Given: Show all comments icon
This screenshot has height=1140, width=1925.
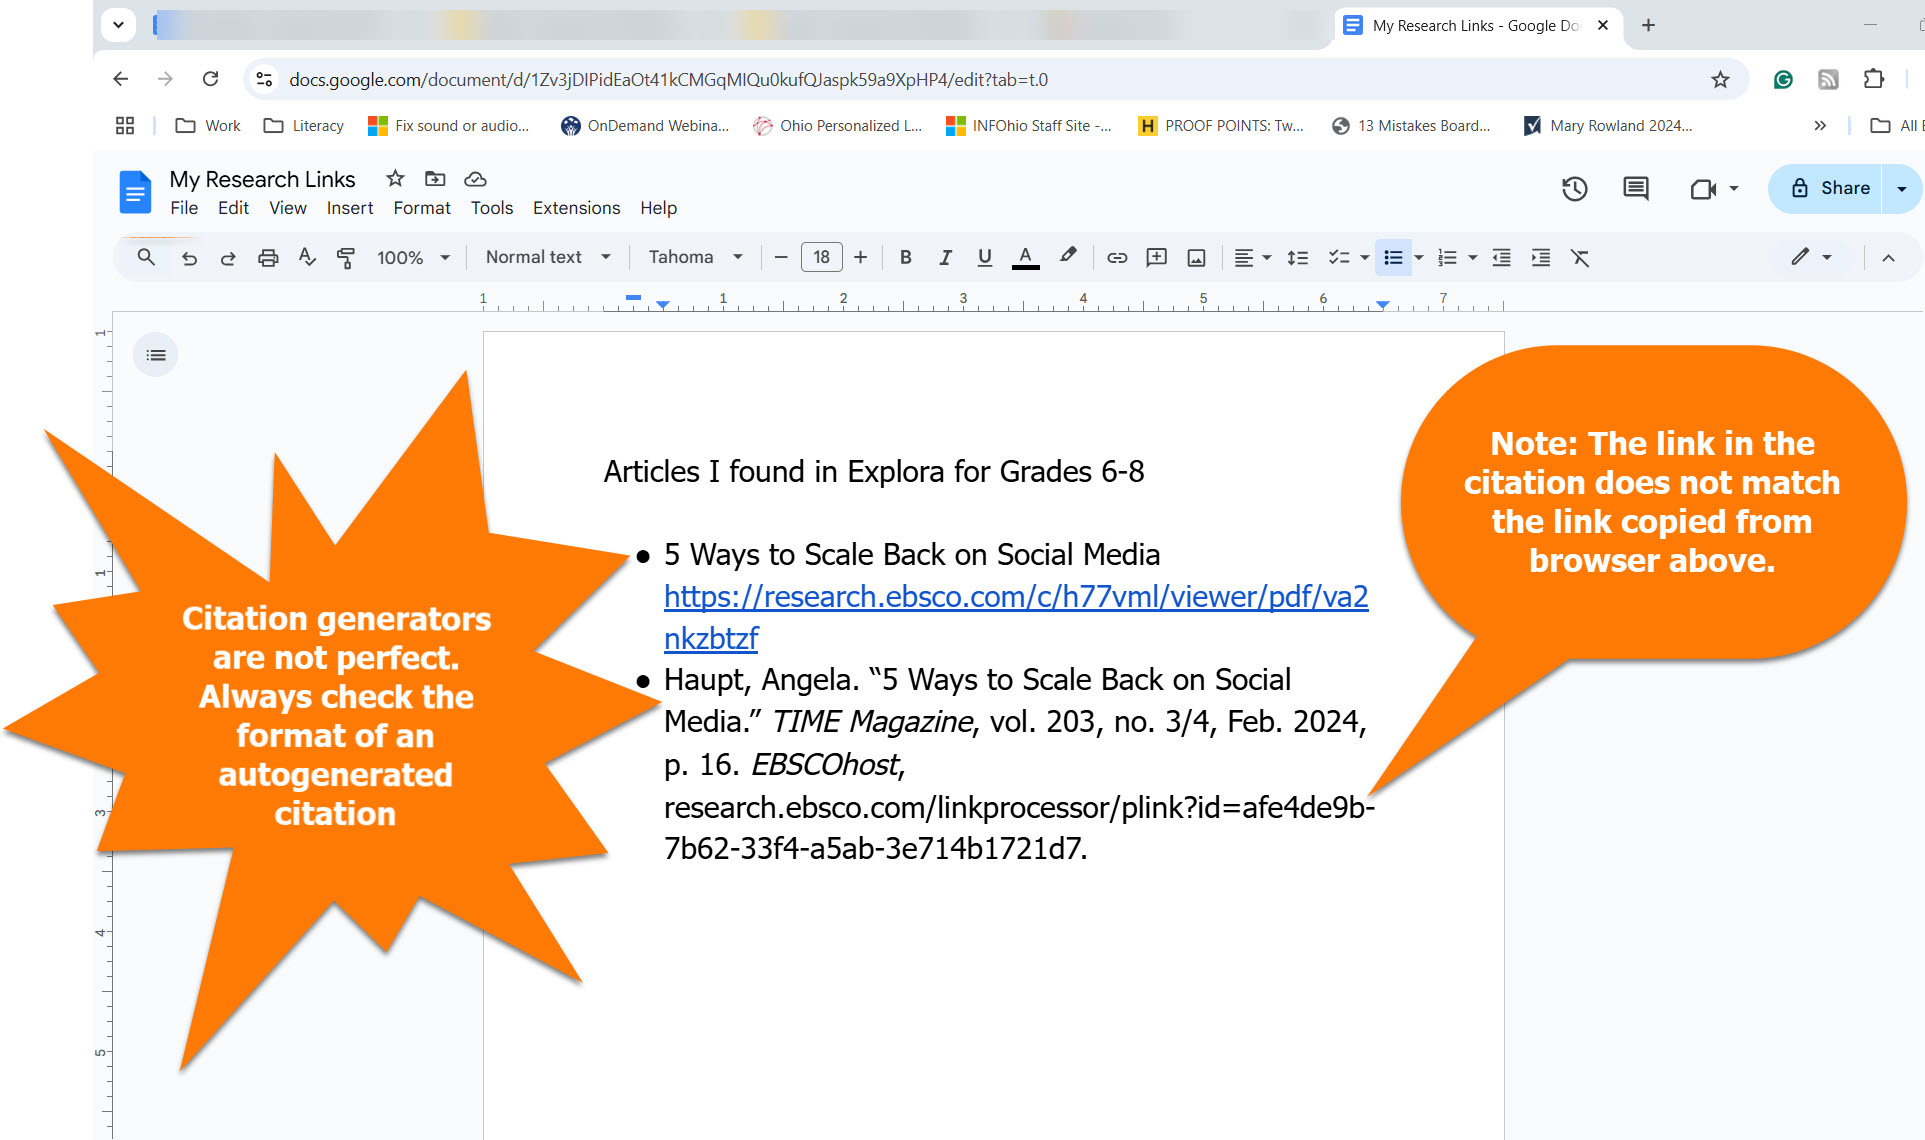Looking at the screenshot, I should click(x=1635, y=188).
